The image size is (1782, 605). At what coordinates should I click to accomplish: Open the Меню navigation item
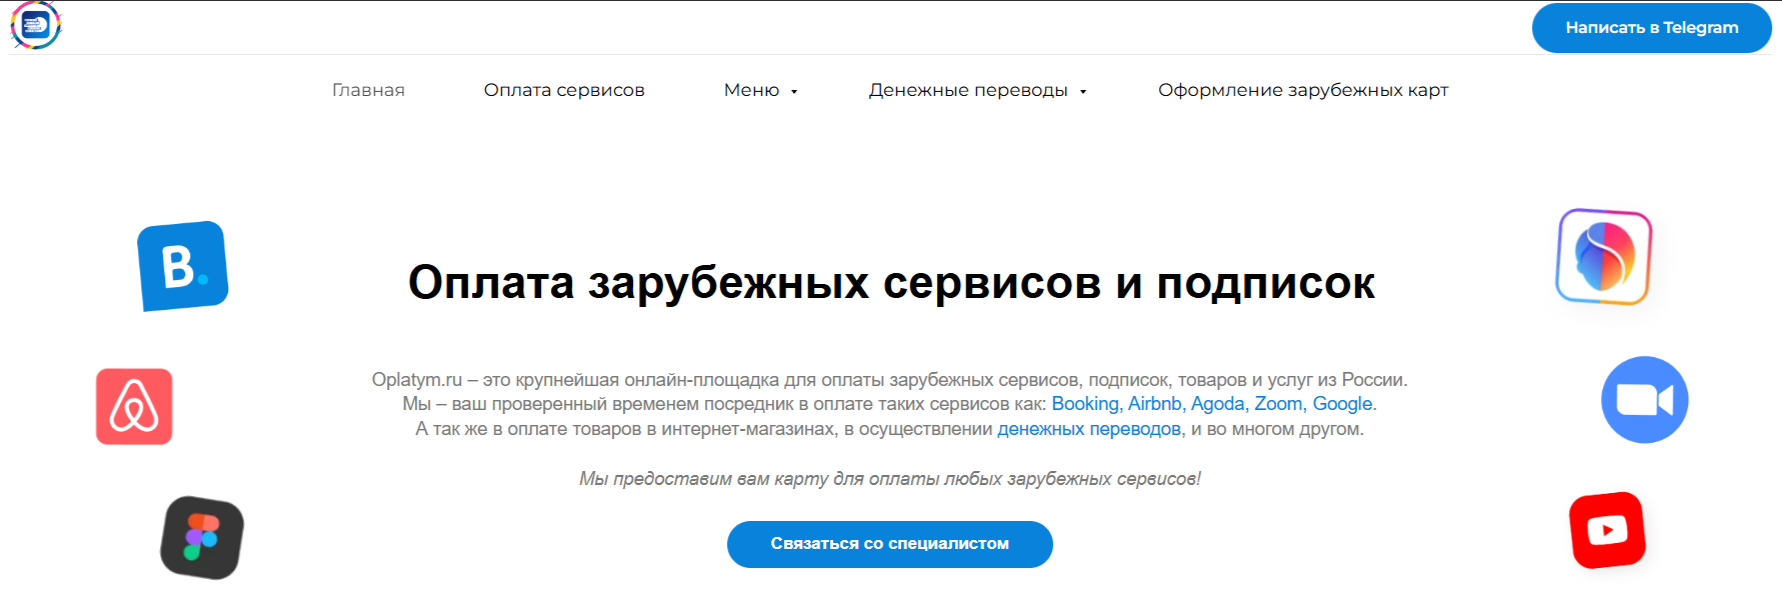point(752,90)
